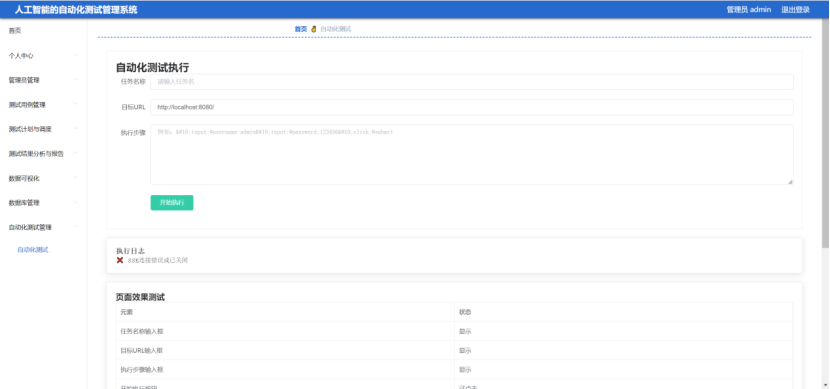Click the 任务名称 form label
This screenshot has width=830, height=389.
[x=133, y=82]
